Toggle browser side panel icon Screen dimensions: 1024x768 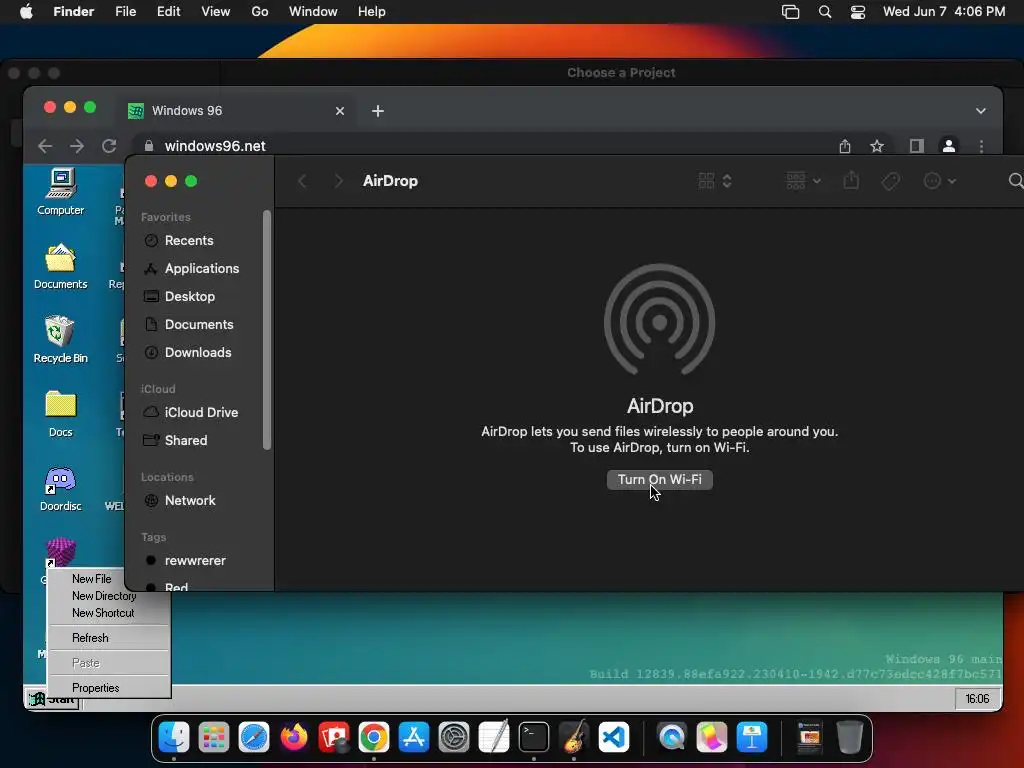[917, 146]
